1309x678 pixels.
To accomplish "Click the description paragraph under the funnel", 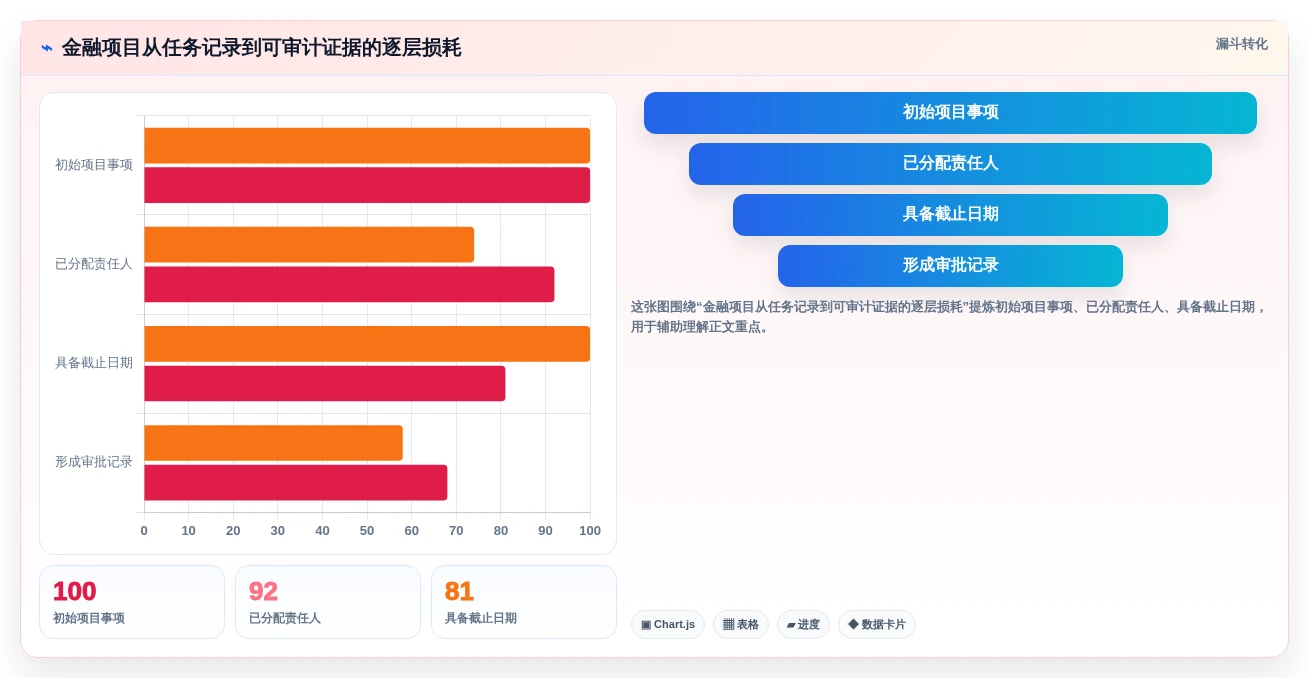I will click(x=949, y=317).
